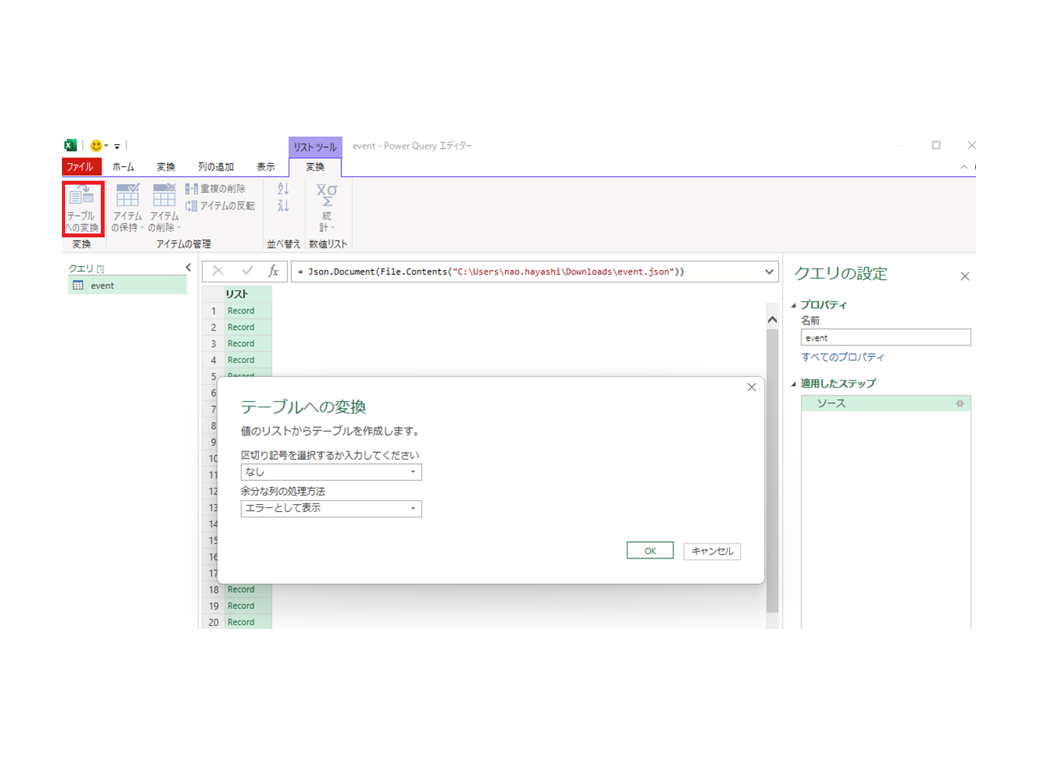Viewport: 1039px width, 761px height.
Task: Collapse the 適用したステップ section
Action: click(x=794, y=384)
